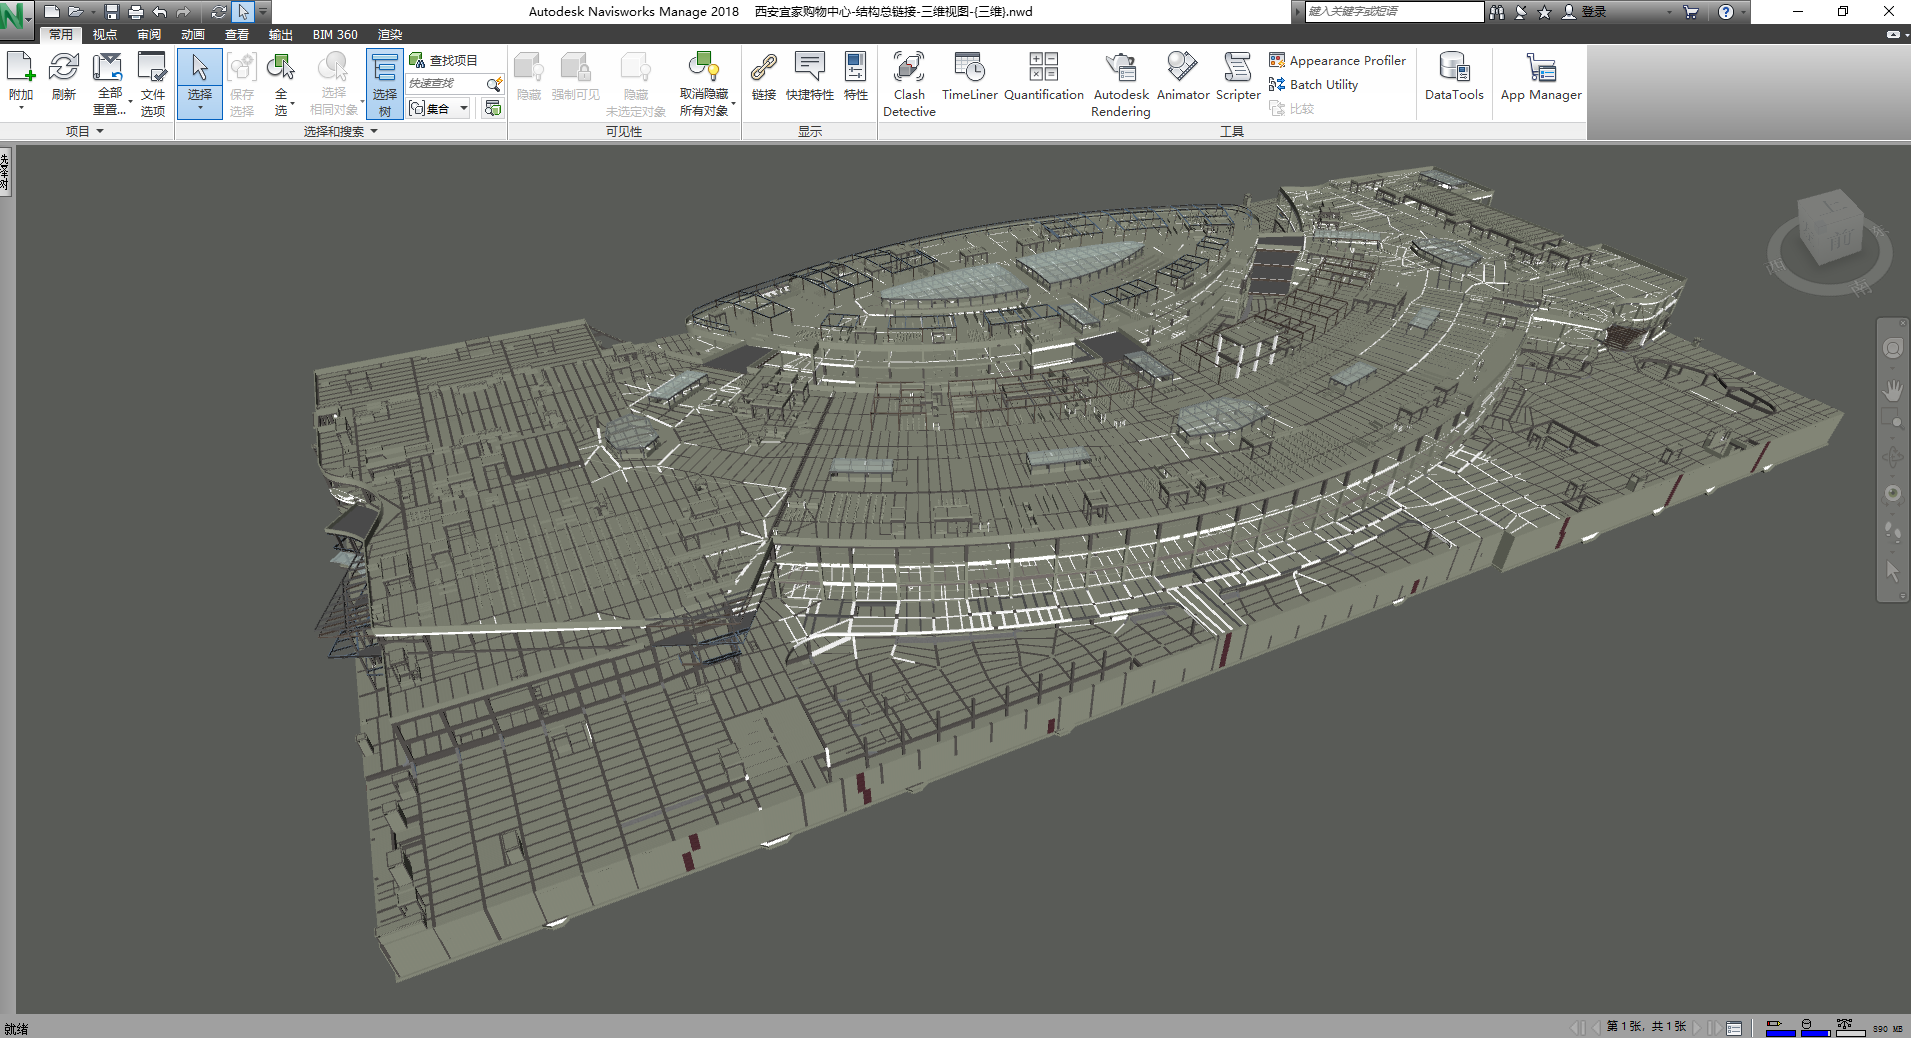The height and width of the screenshot is (1038, 1911).
Task: Click the help question mark button
Action: point(1726,12)
